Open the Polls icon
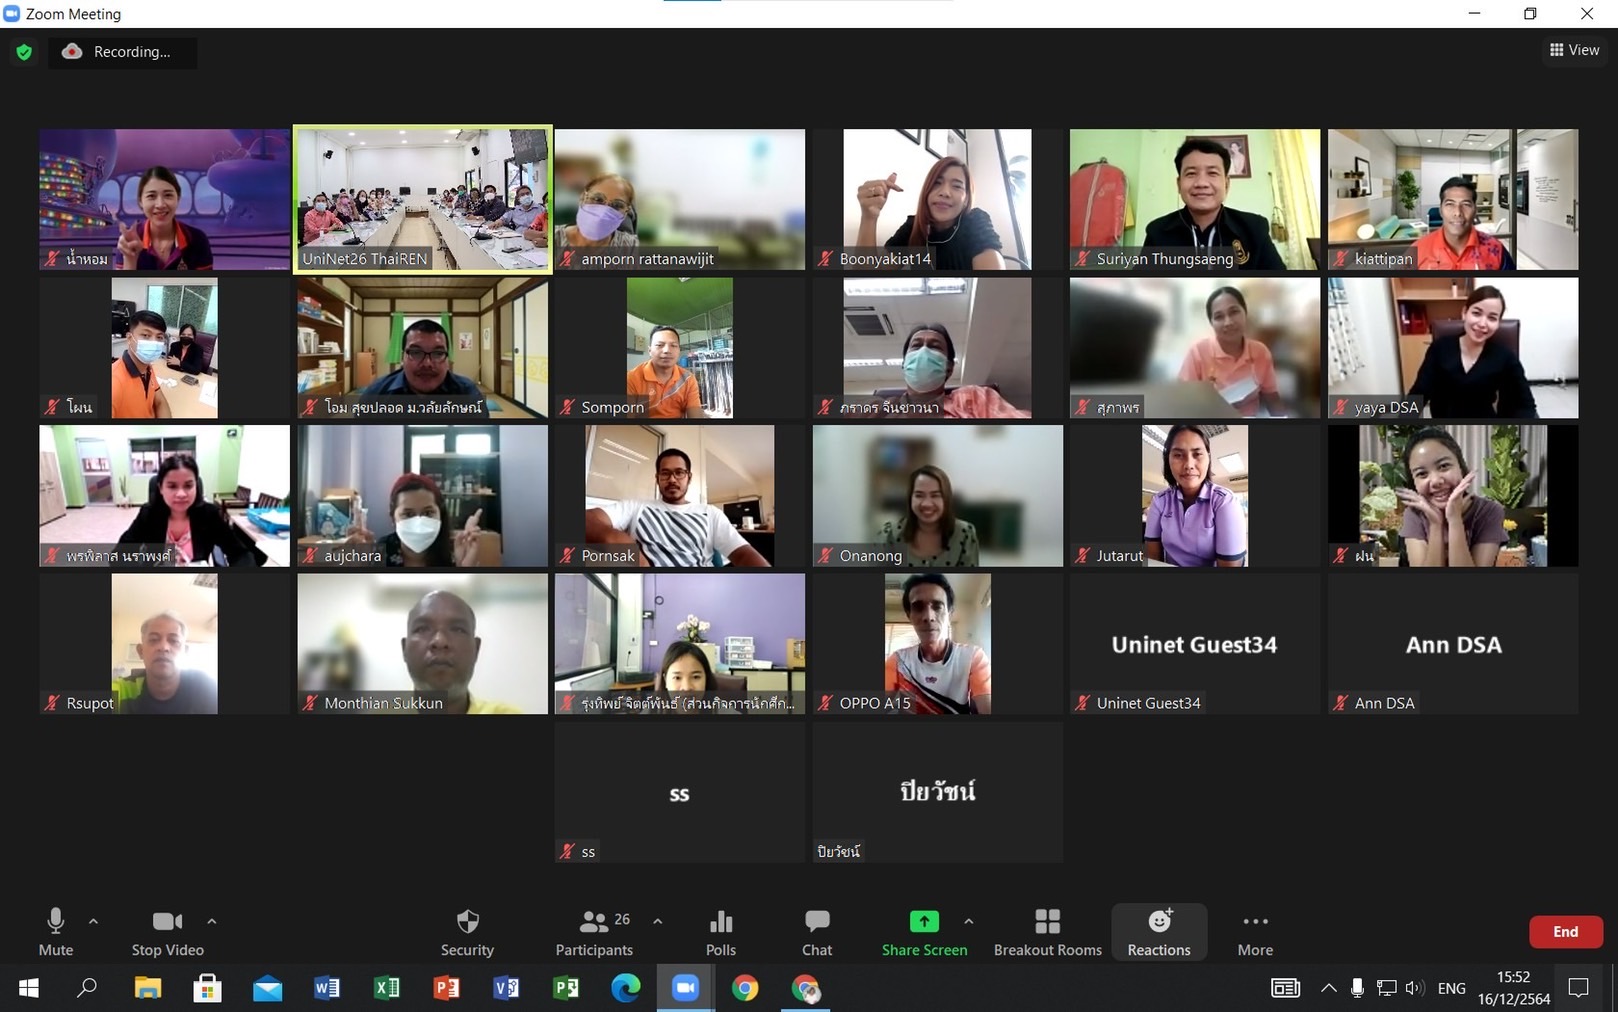Viewport: 1618px width, 1012px height. coord(720,932)
